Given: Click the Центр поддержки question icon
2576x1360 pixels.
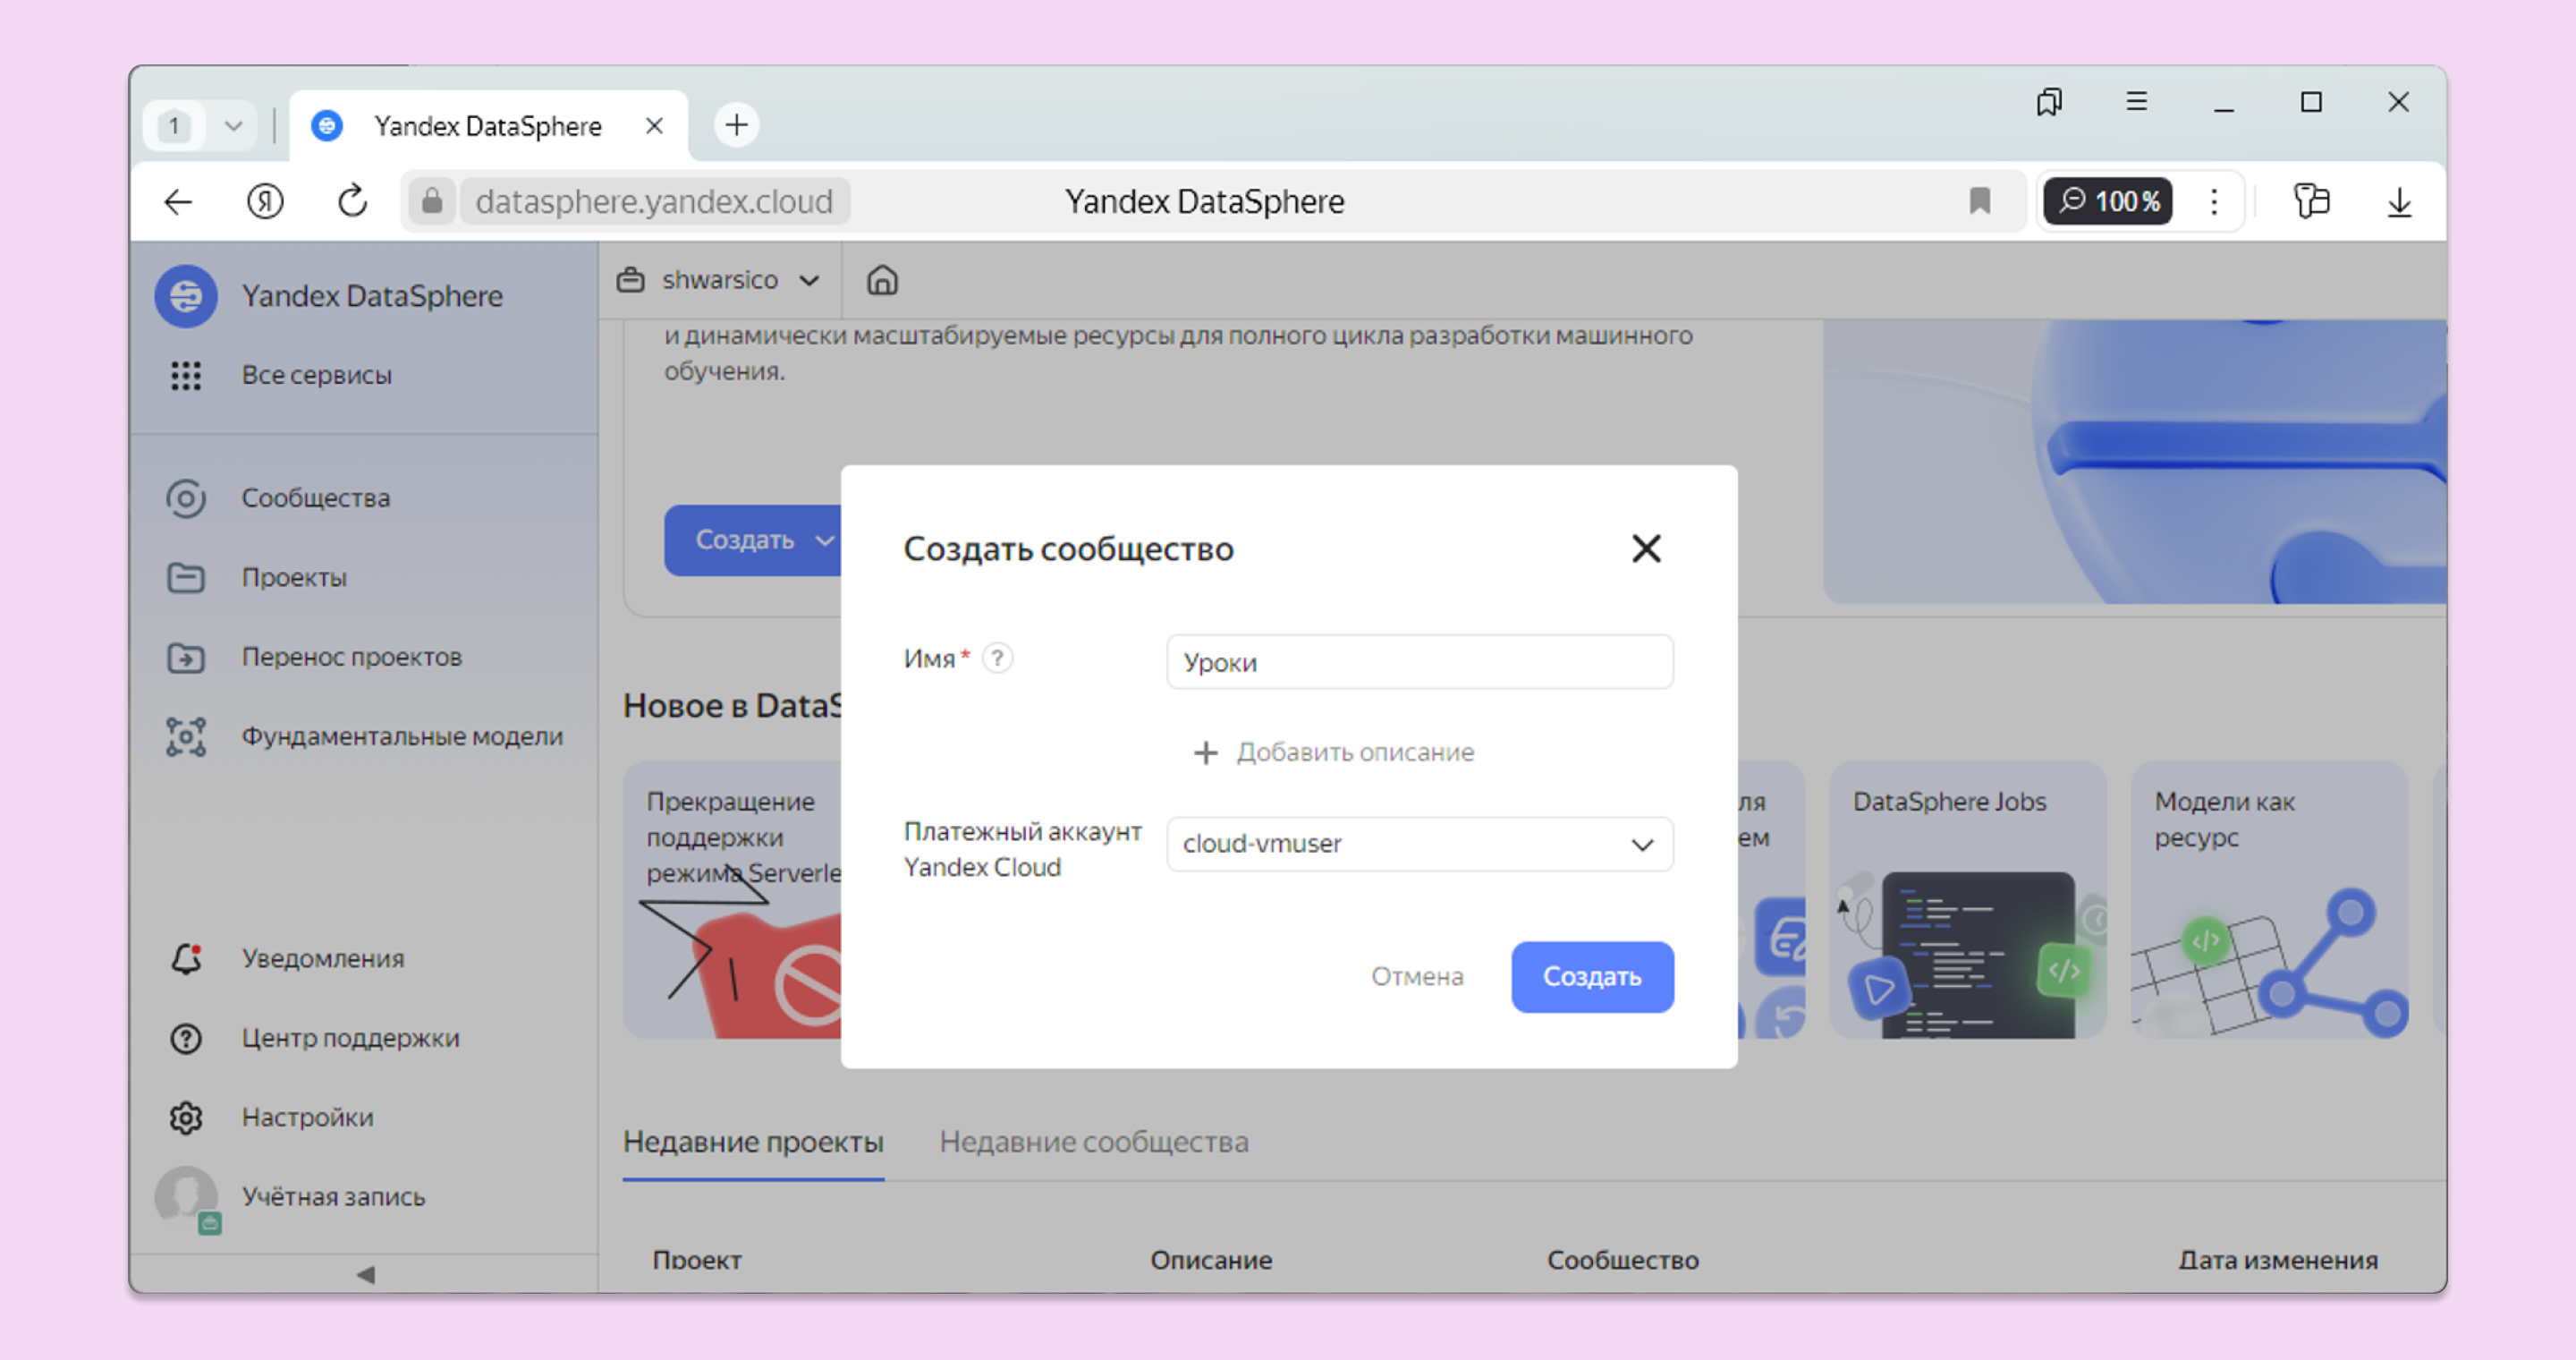Looking at the screenshot, I should click(185, 1038).
